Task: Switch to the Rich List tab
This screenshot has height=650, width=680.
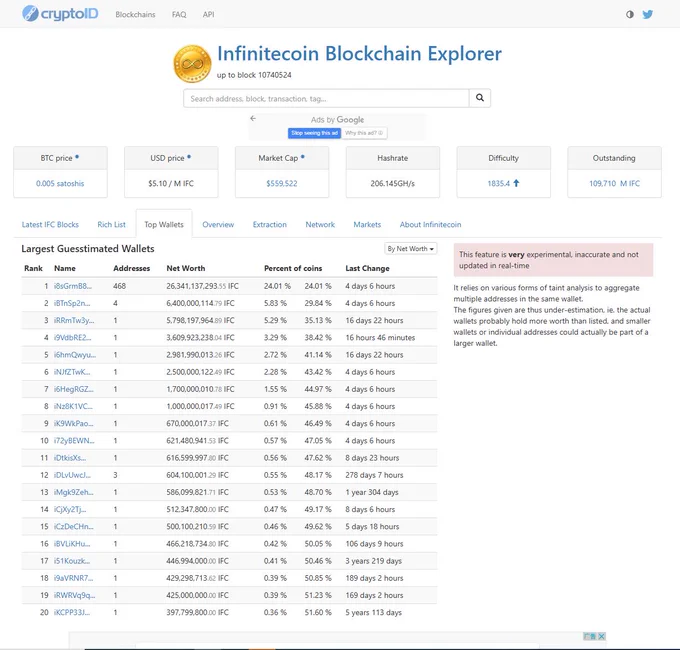Action: [111, 224]
